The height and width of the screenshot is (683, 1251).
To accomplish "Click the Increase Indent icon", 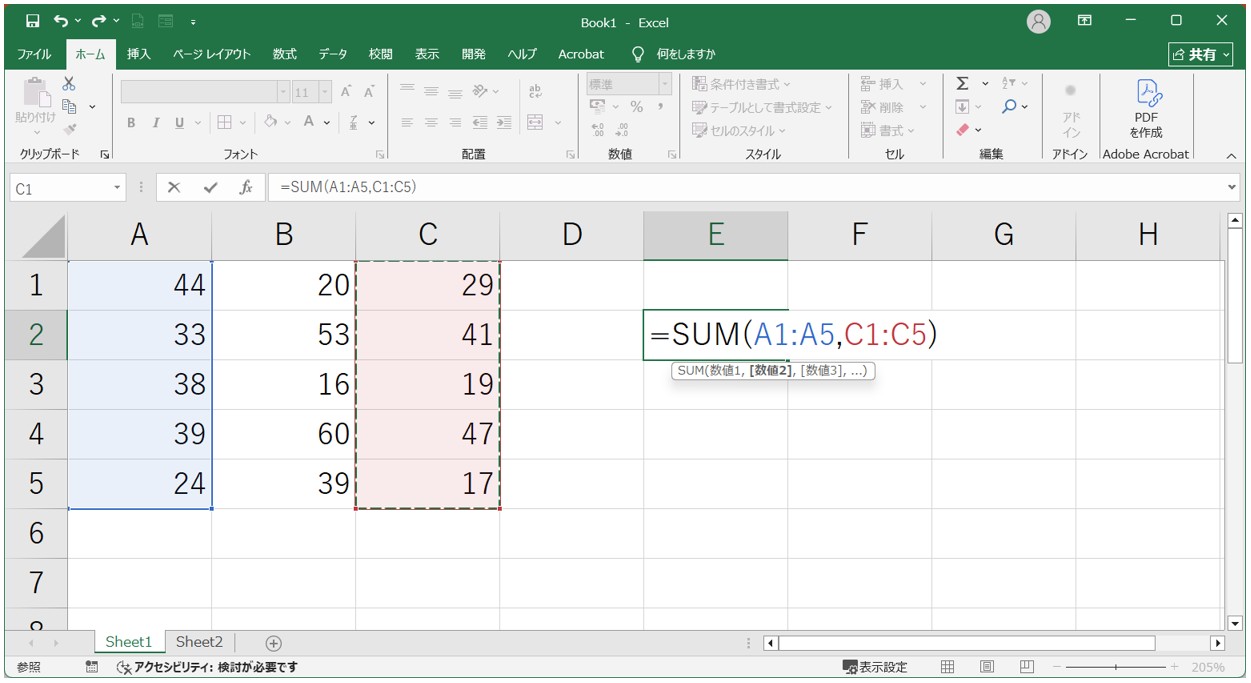I will tap(504, 123).
